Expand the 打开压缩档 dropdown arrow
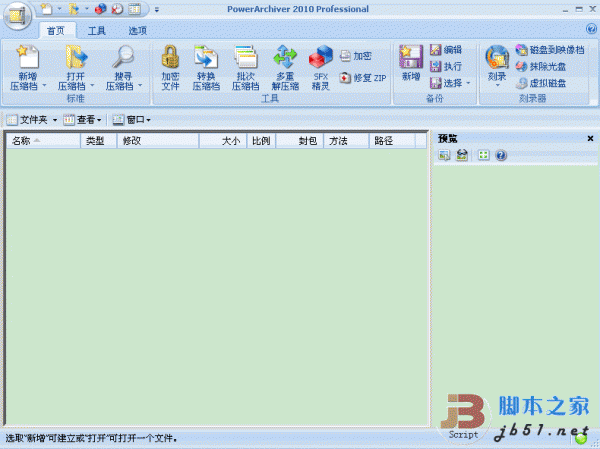This screenshot has width=600, height=449. pyautogui.click(x=92, y=85)
